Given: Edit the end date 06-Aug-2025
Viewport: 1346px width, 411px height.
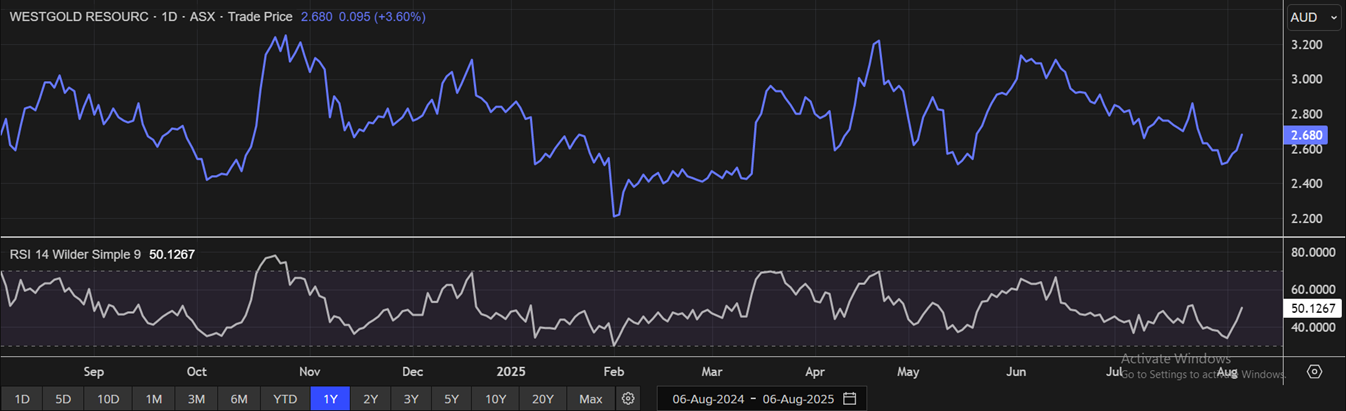Looking at the screenshot, I should (x=798, y=399).
